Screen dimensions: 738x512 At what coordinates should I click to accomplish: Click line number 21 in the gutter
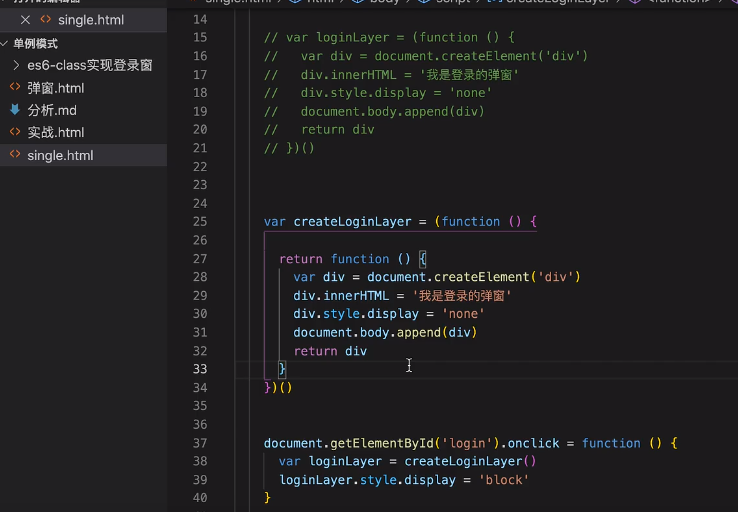click(200, 148)
